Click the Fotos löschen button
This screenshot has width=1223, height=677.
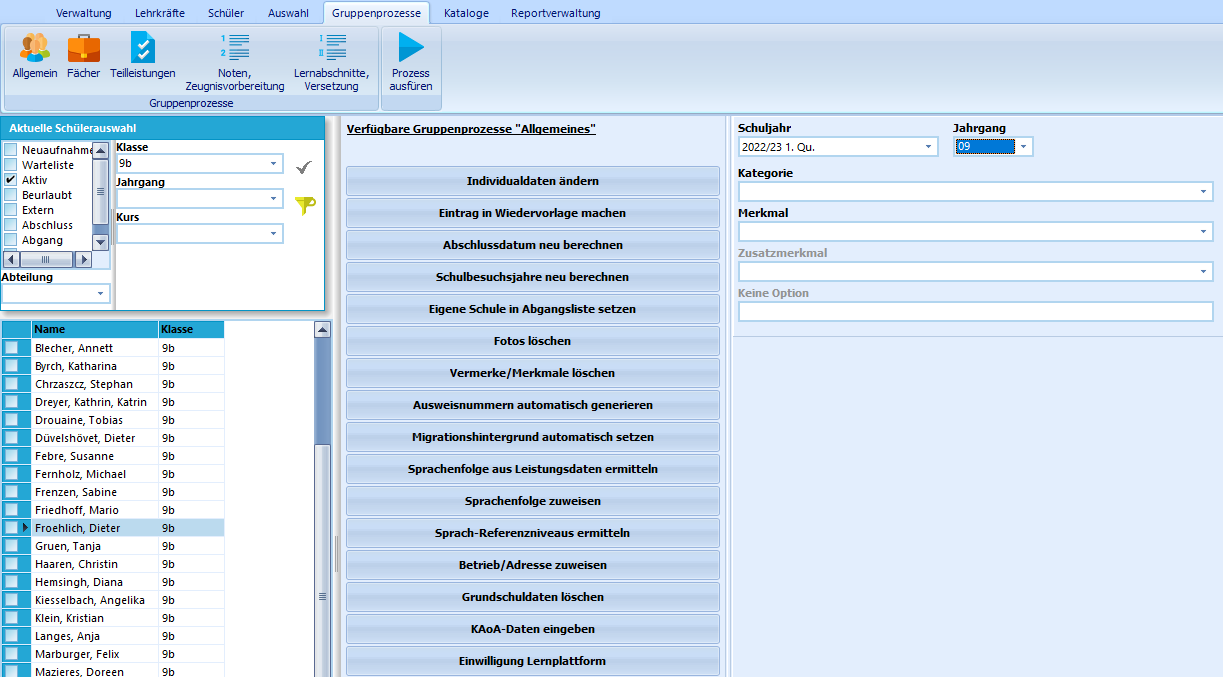[x=533, y=341]
